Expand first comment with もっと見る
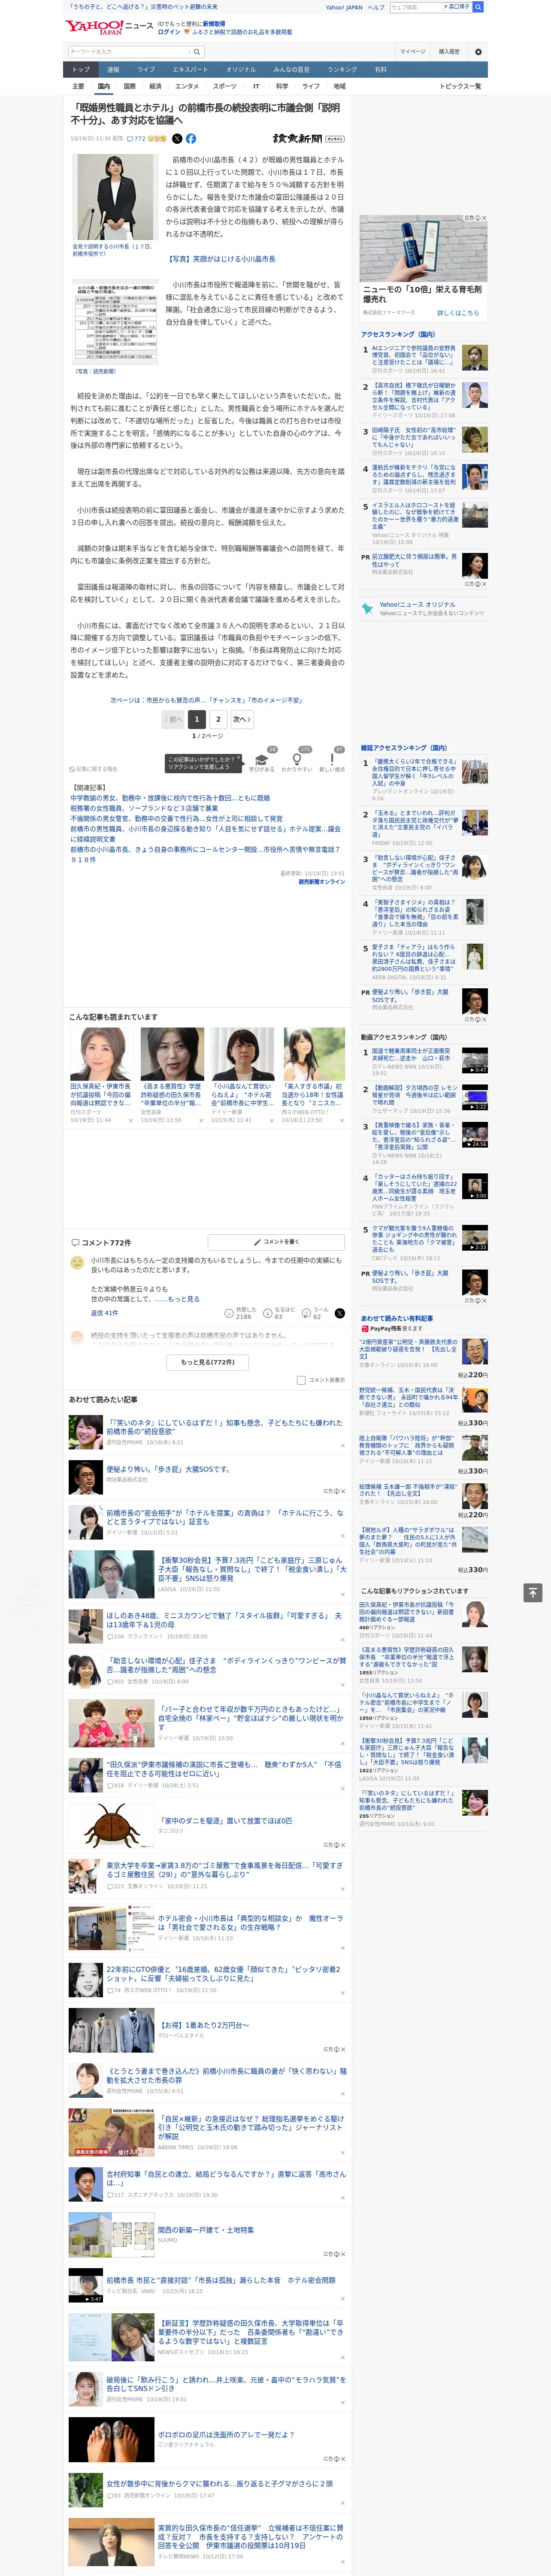This screenshot has width=551, height=2576. point(184,1299)
